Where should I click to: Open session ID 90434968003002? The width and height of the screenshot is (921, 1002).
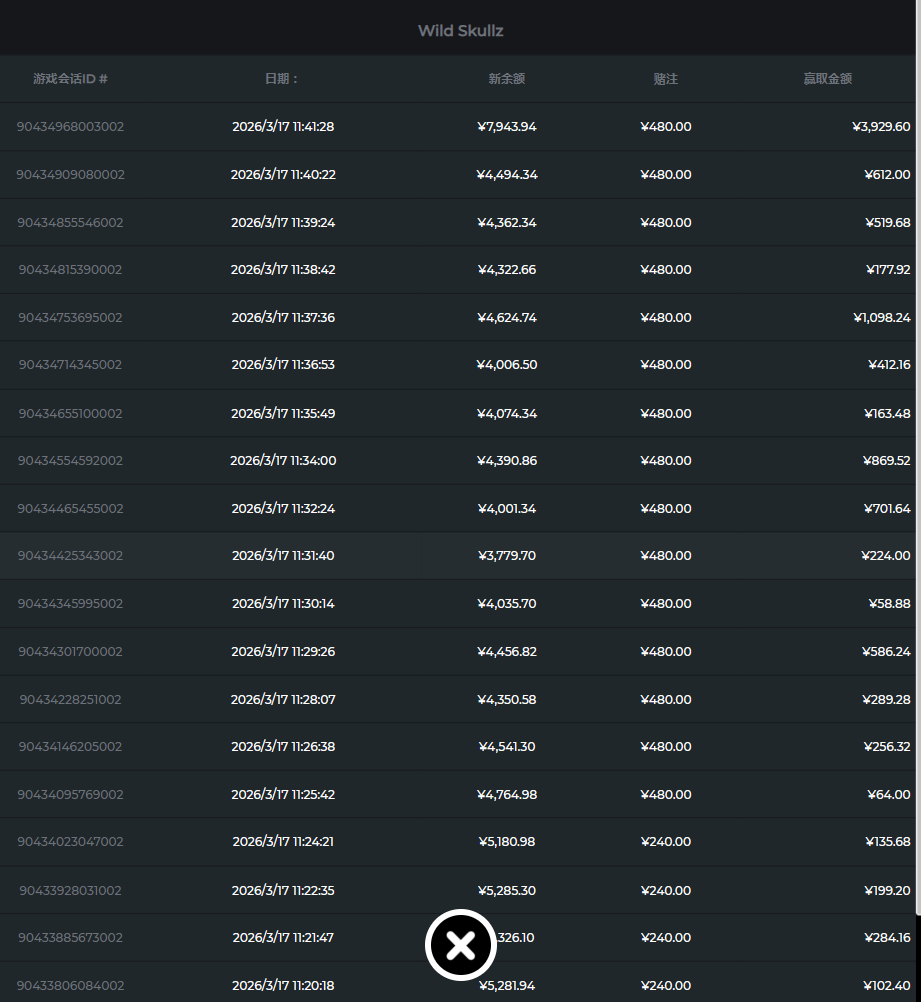[x=70, y=127]
